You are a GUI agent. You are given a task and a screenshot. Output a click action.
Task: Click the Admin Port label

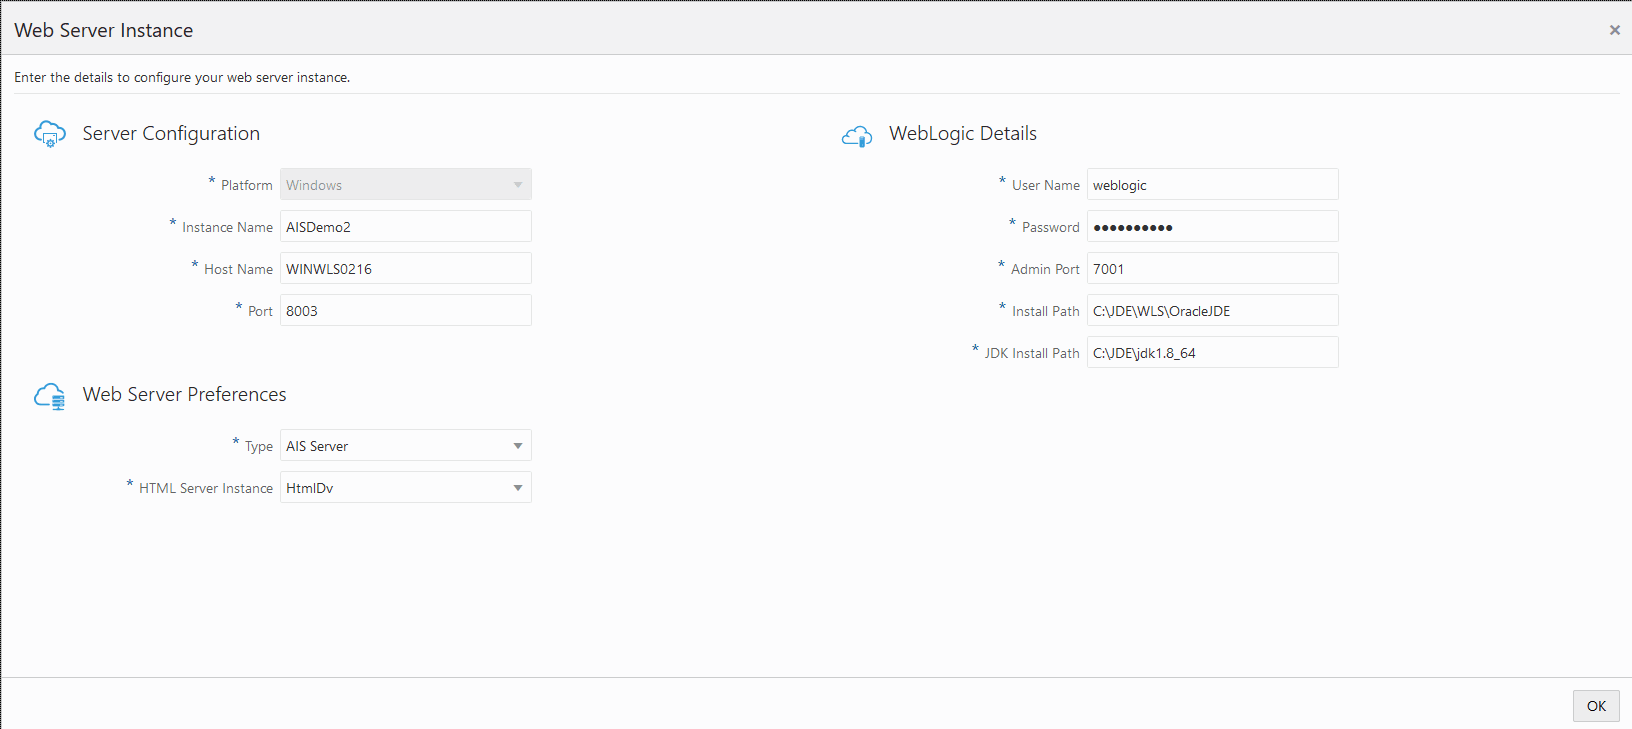click(1045, 269)
